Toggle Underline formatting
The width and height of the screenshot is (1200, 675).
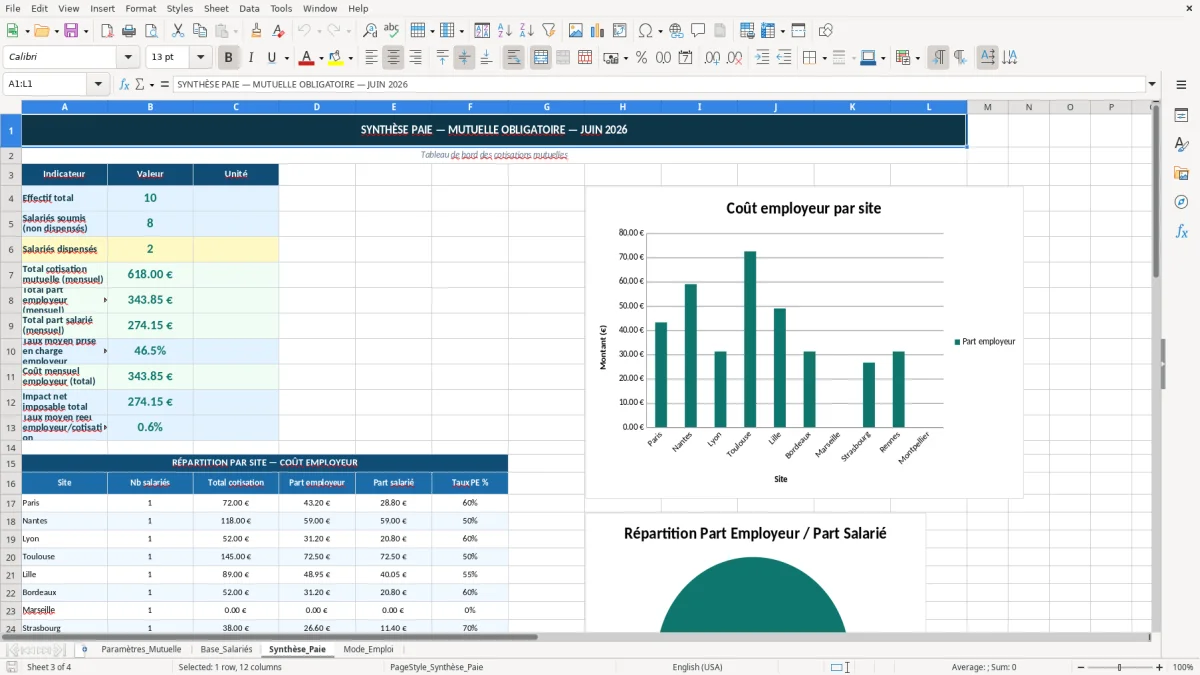pyautogui.click(x=271, y=58)
